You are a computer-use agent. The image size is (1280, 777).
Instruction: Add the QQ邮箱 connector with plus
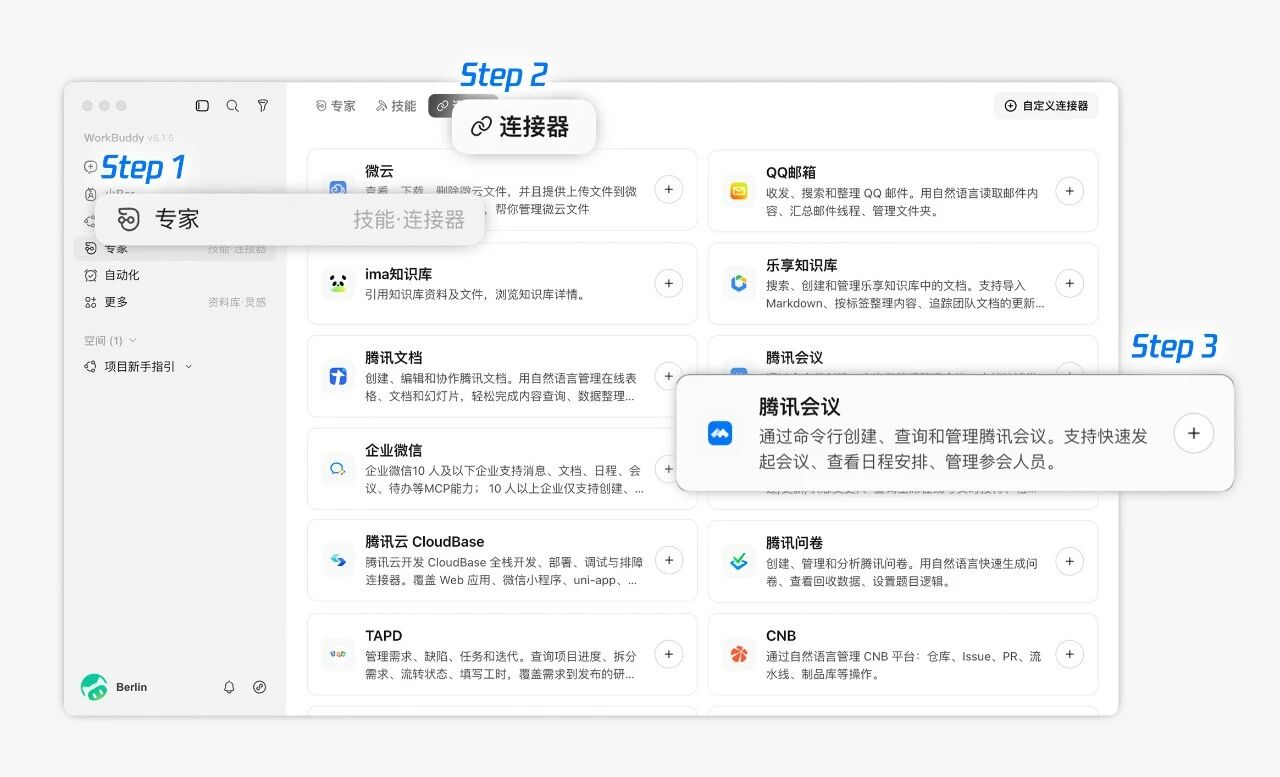click(x=1070, y=190)
